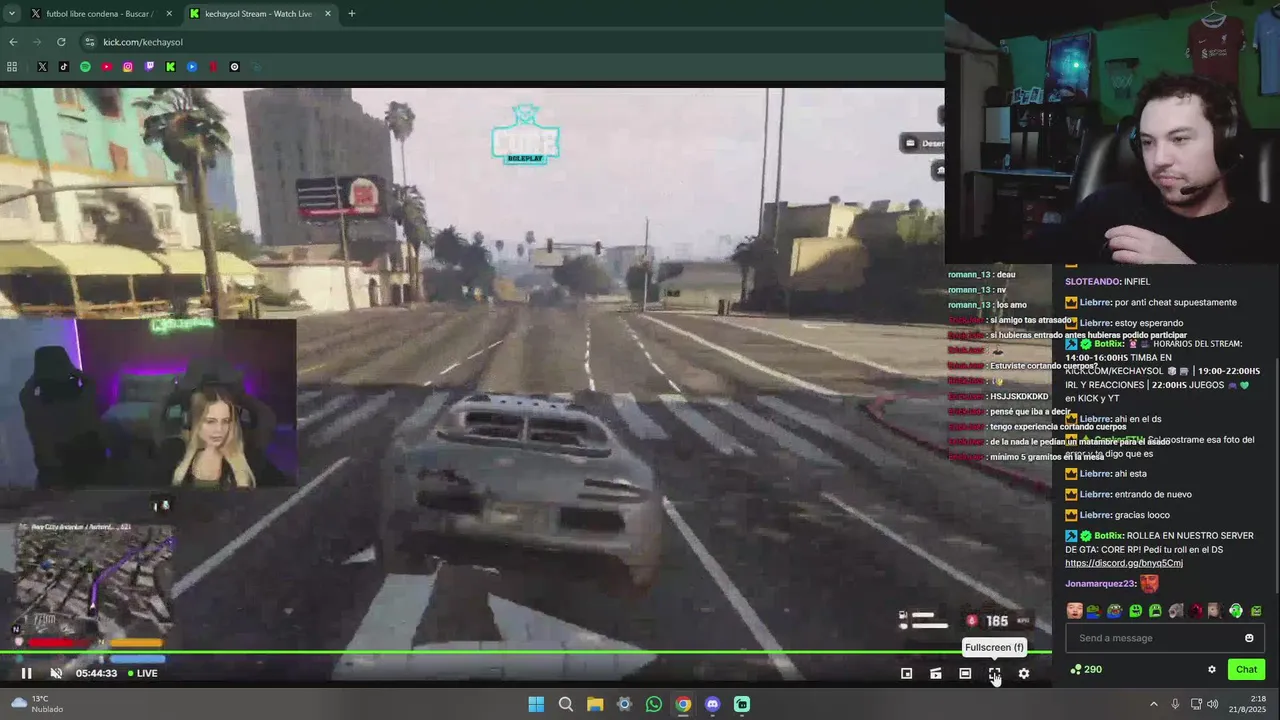Go back to the previous page
This screenshot has width=1280, height=720.
(x=13, y=42)
